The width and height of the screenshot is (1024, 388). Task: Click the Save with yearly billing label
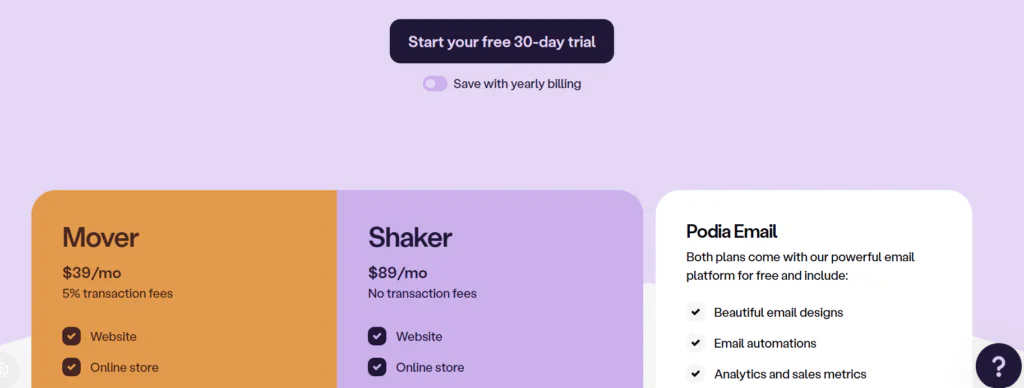[x=517, y=84]
